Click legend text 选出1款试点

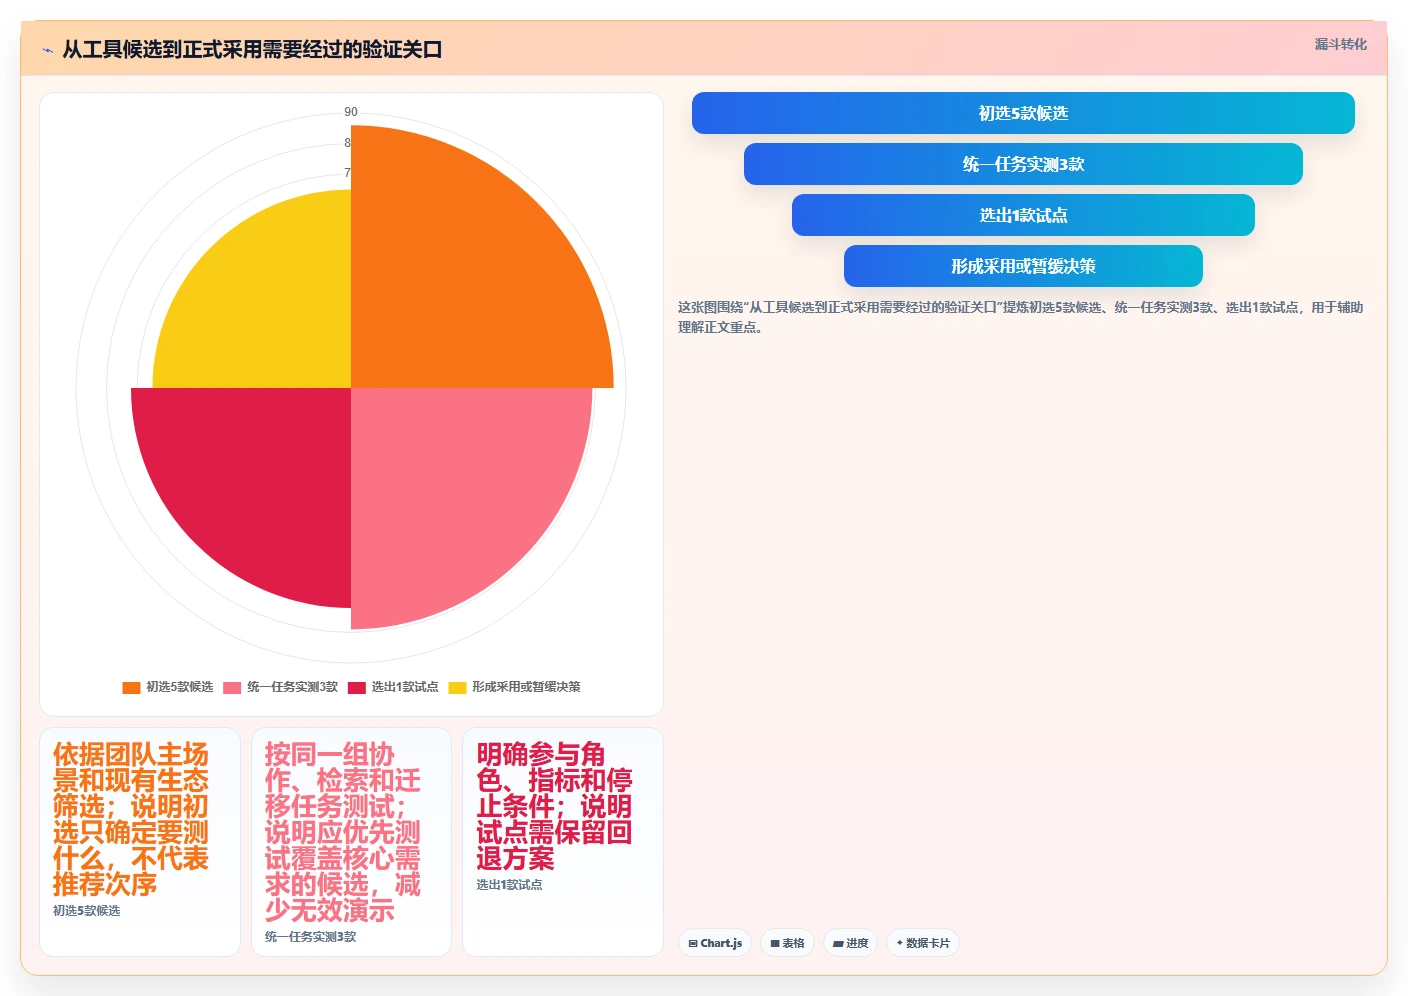tap(405, 687)
